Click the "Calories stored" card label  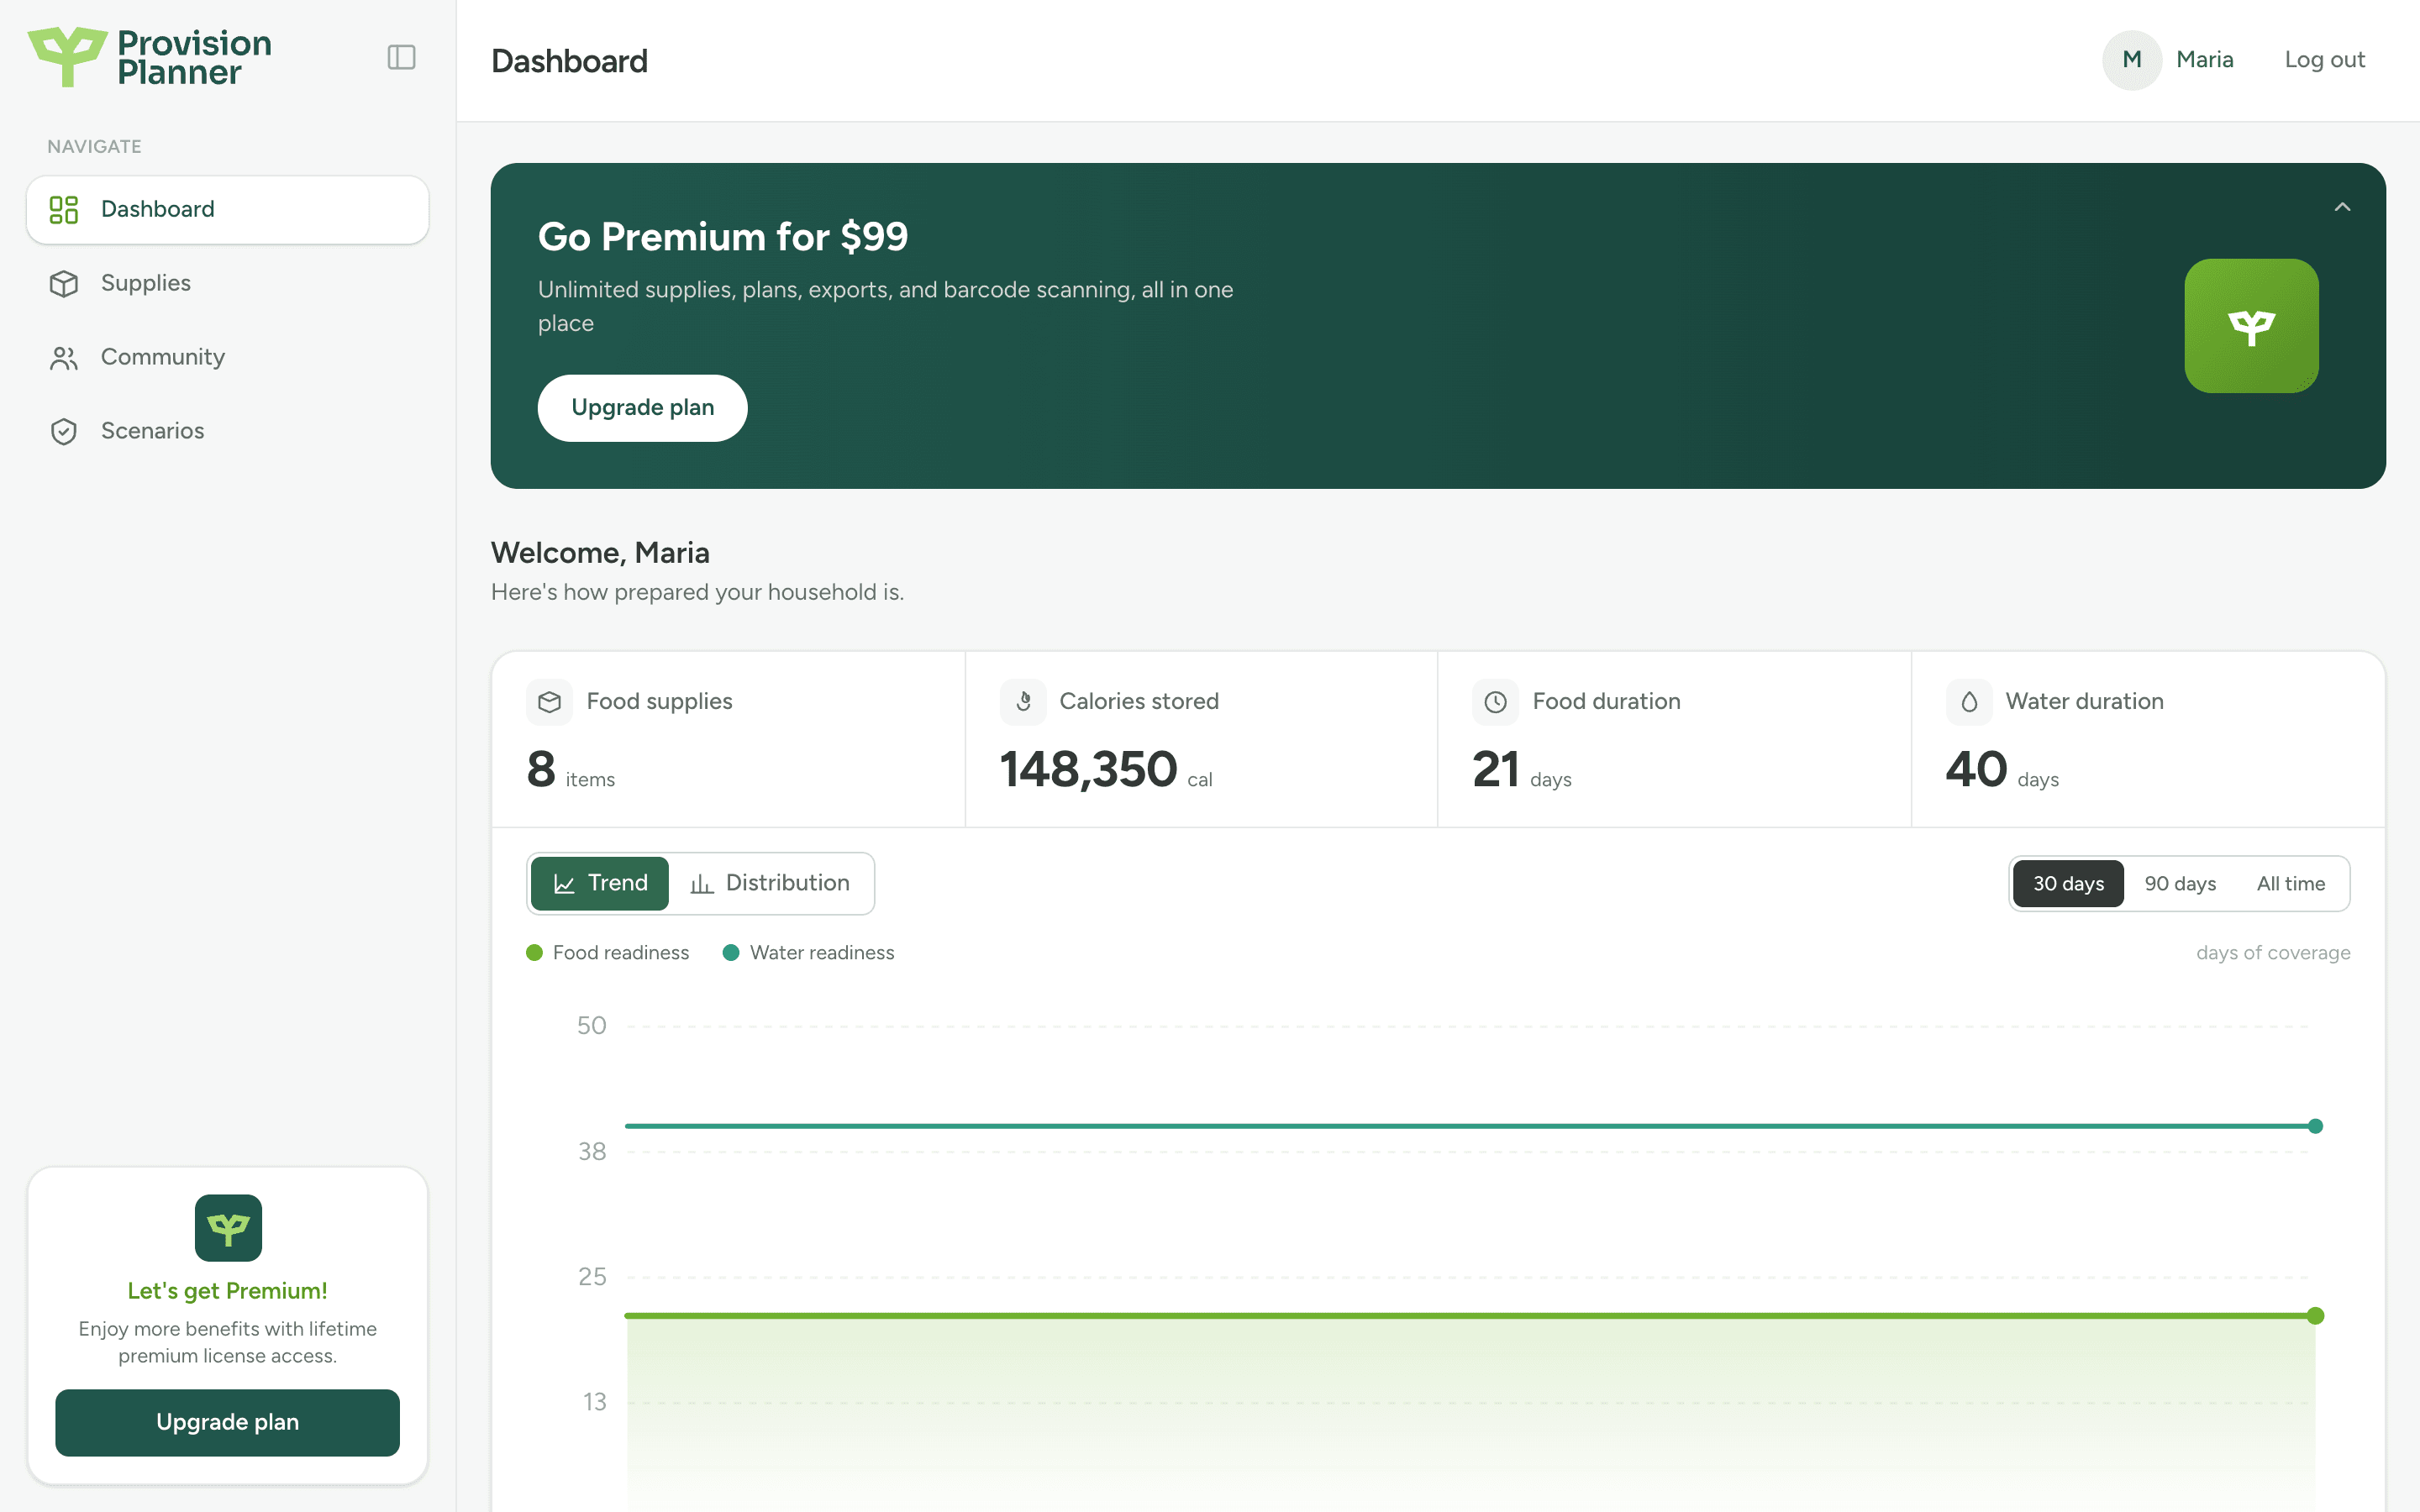pos(1139,702)
